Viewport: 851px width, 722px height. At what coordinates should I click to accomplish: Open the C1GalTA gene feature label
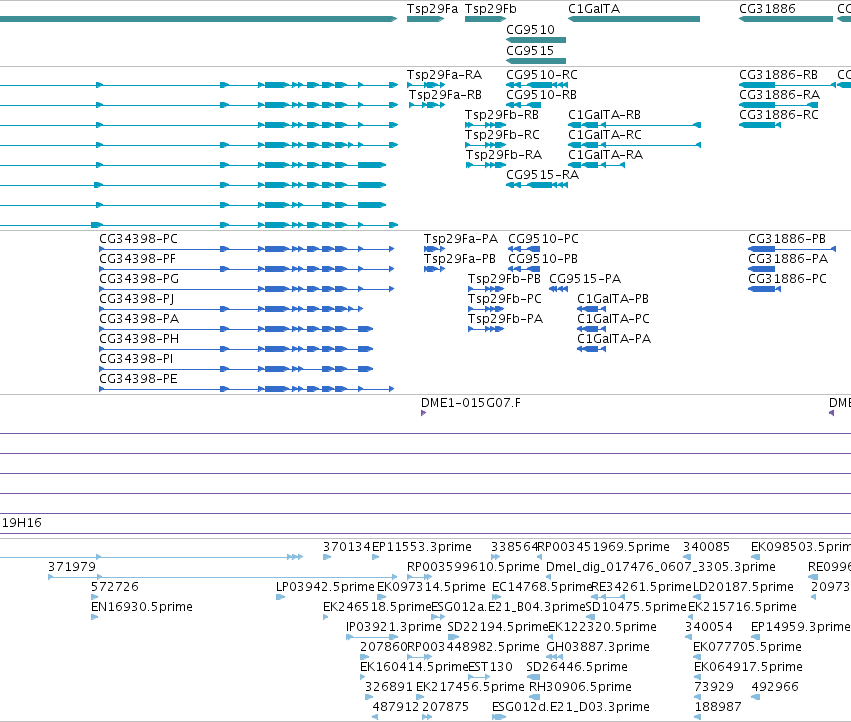[x=594, y=9]
